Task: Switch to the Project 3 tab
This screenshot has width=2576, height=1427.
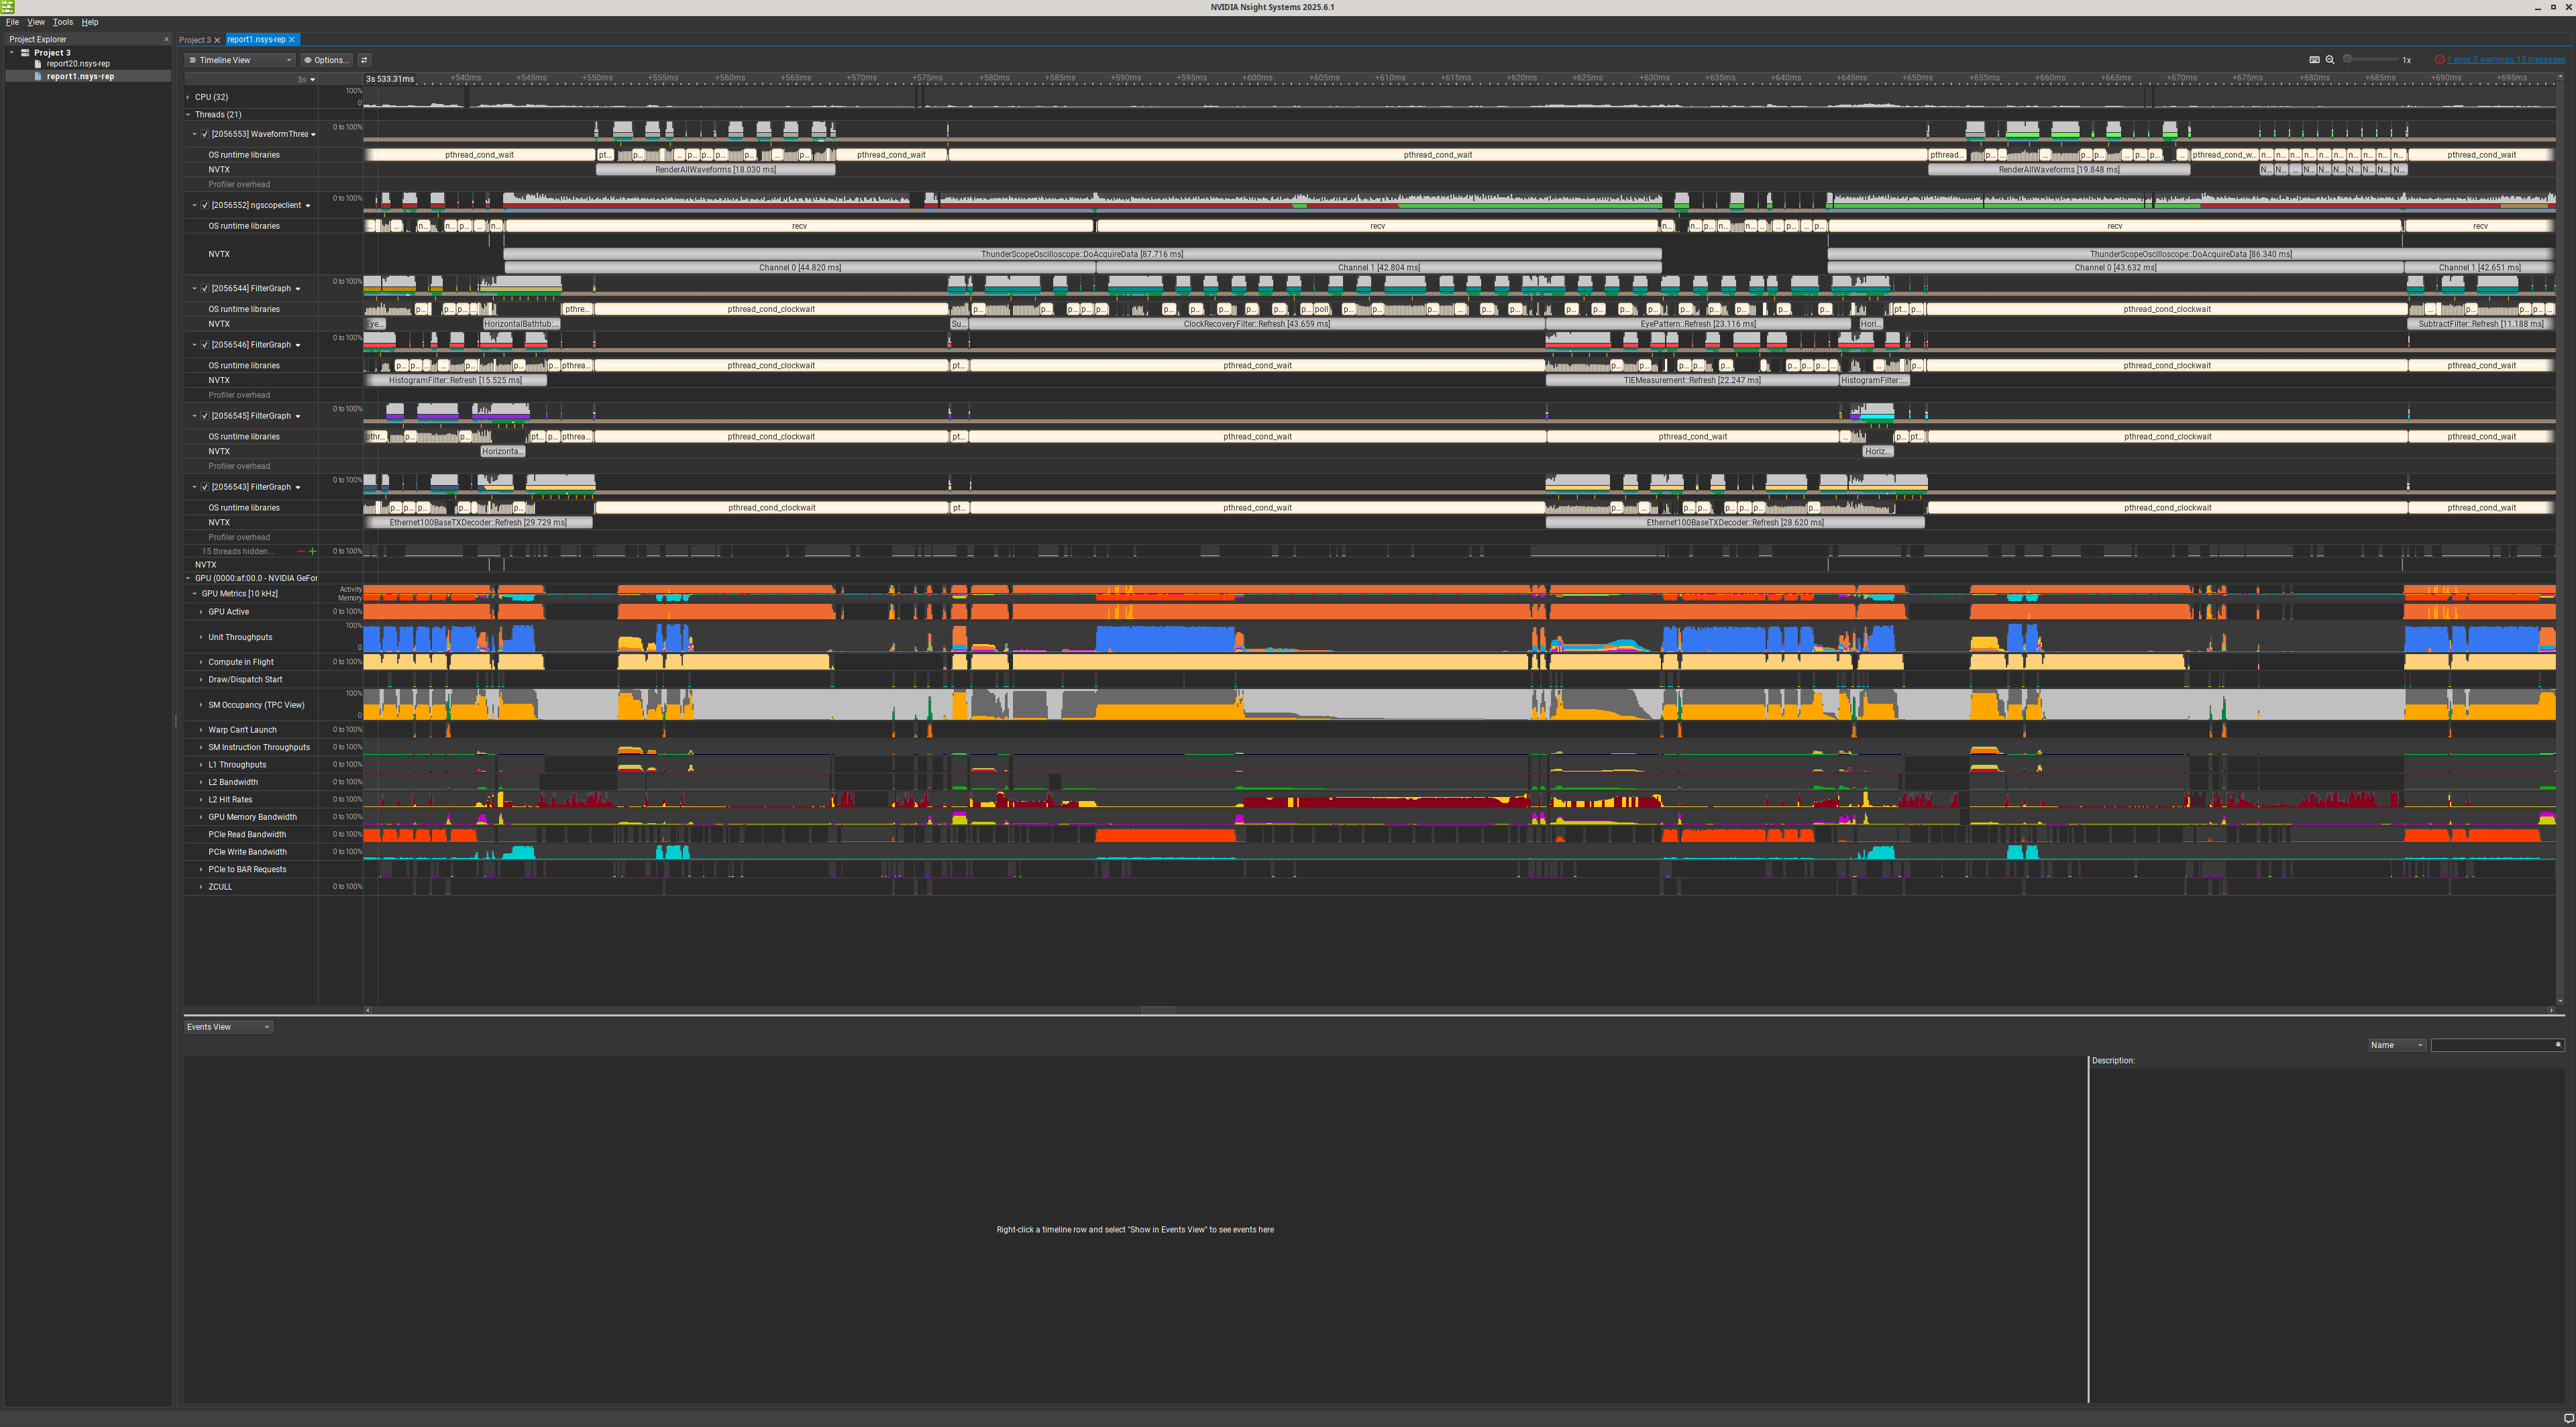Action: pyautogui.click(x=194, y=40)
